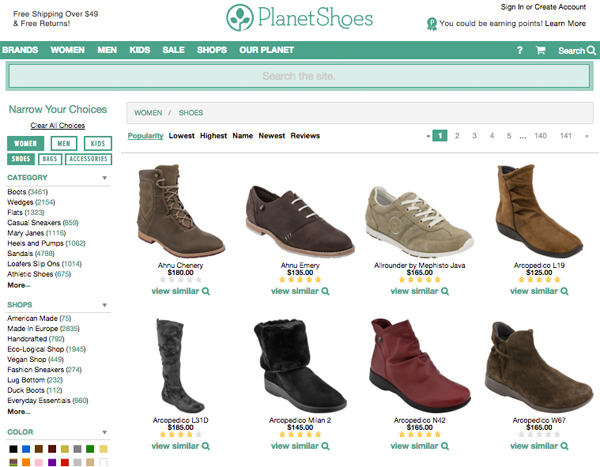Image resolution: width=600 pixels, height=467 pixels.
Task: Filter by Made In Europe shop
Action: [43, 328]
